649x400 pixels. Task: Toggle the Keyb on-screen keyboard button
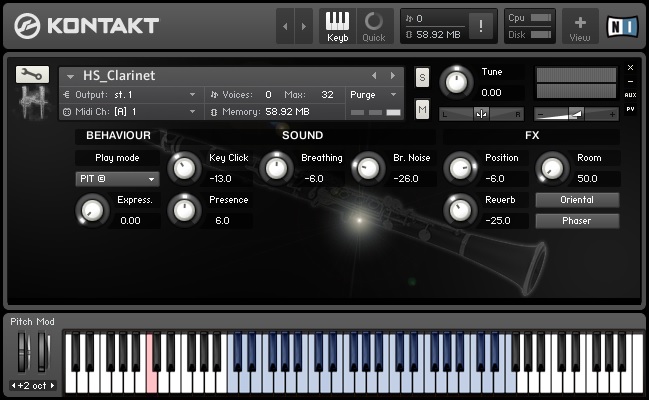coord(338,26)
